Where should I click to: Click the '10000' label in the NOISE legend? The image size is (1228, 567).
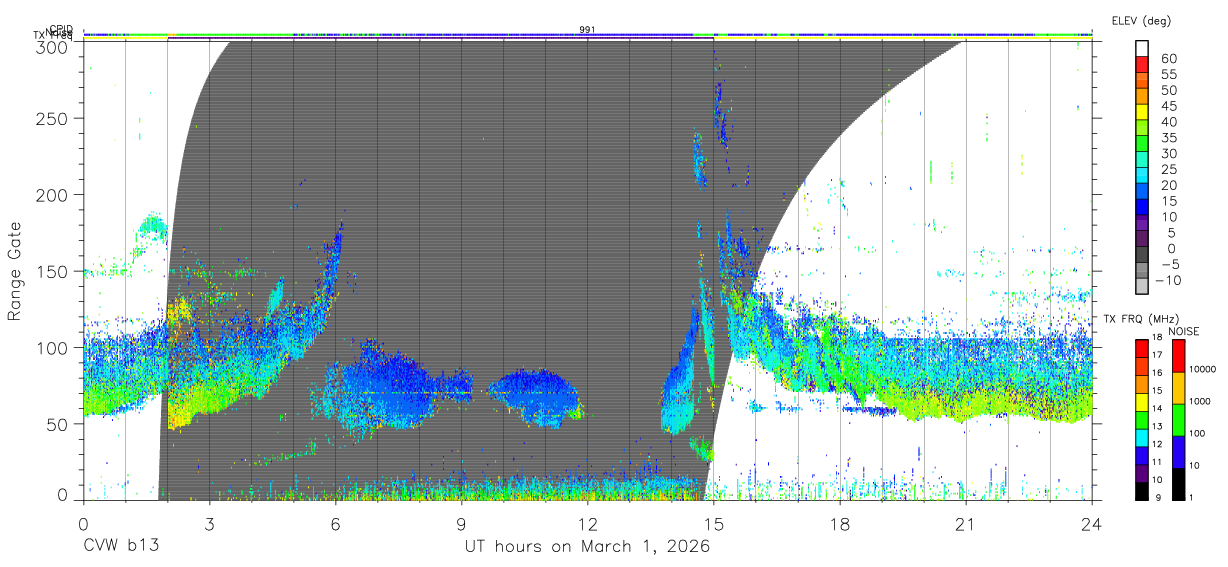click(x=1205, y=371)
